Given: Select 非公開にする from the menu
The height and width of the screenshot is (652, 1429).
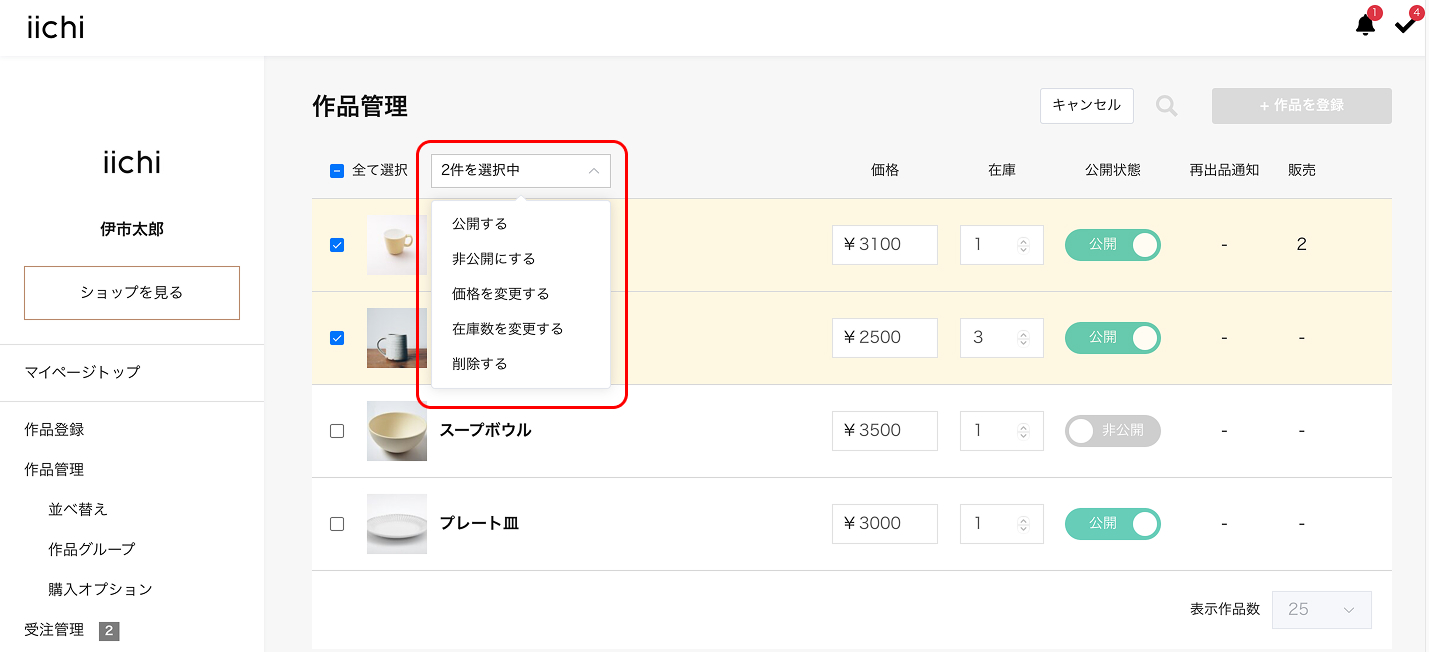Looking at the screenshot, I should click(494, 259).
